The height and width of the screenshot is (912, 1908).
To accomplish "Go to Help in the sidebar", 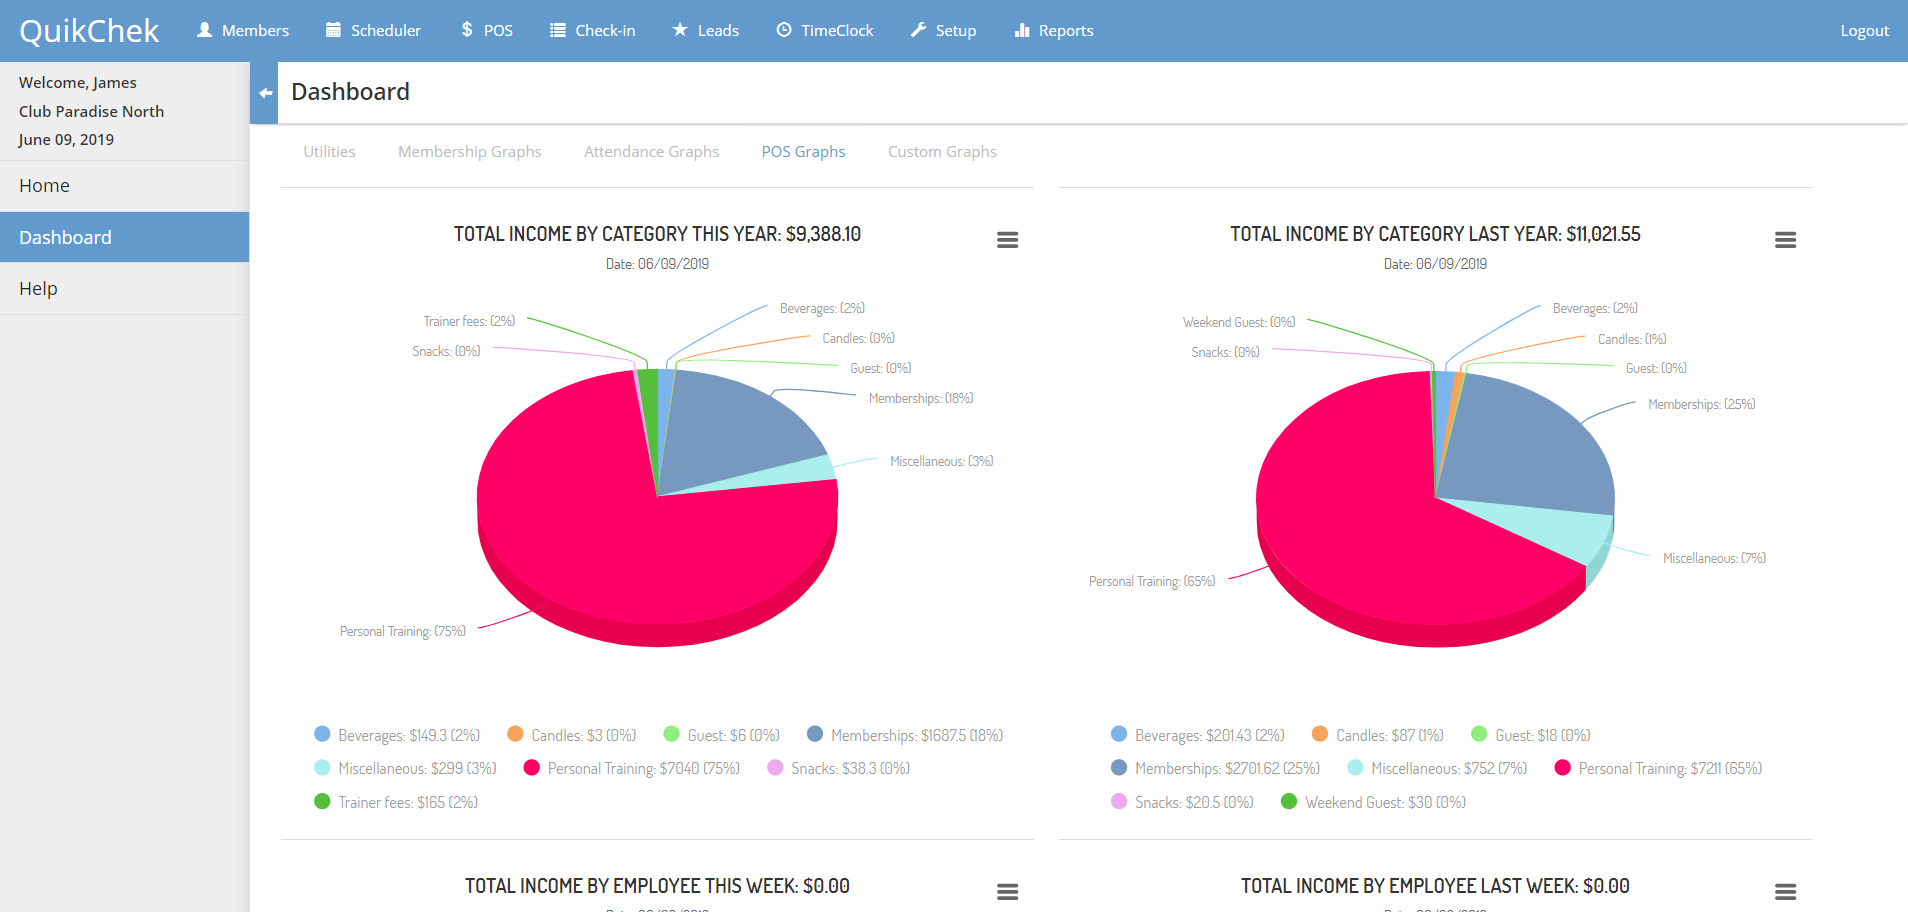I will pos(38,289).
